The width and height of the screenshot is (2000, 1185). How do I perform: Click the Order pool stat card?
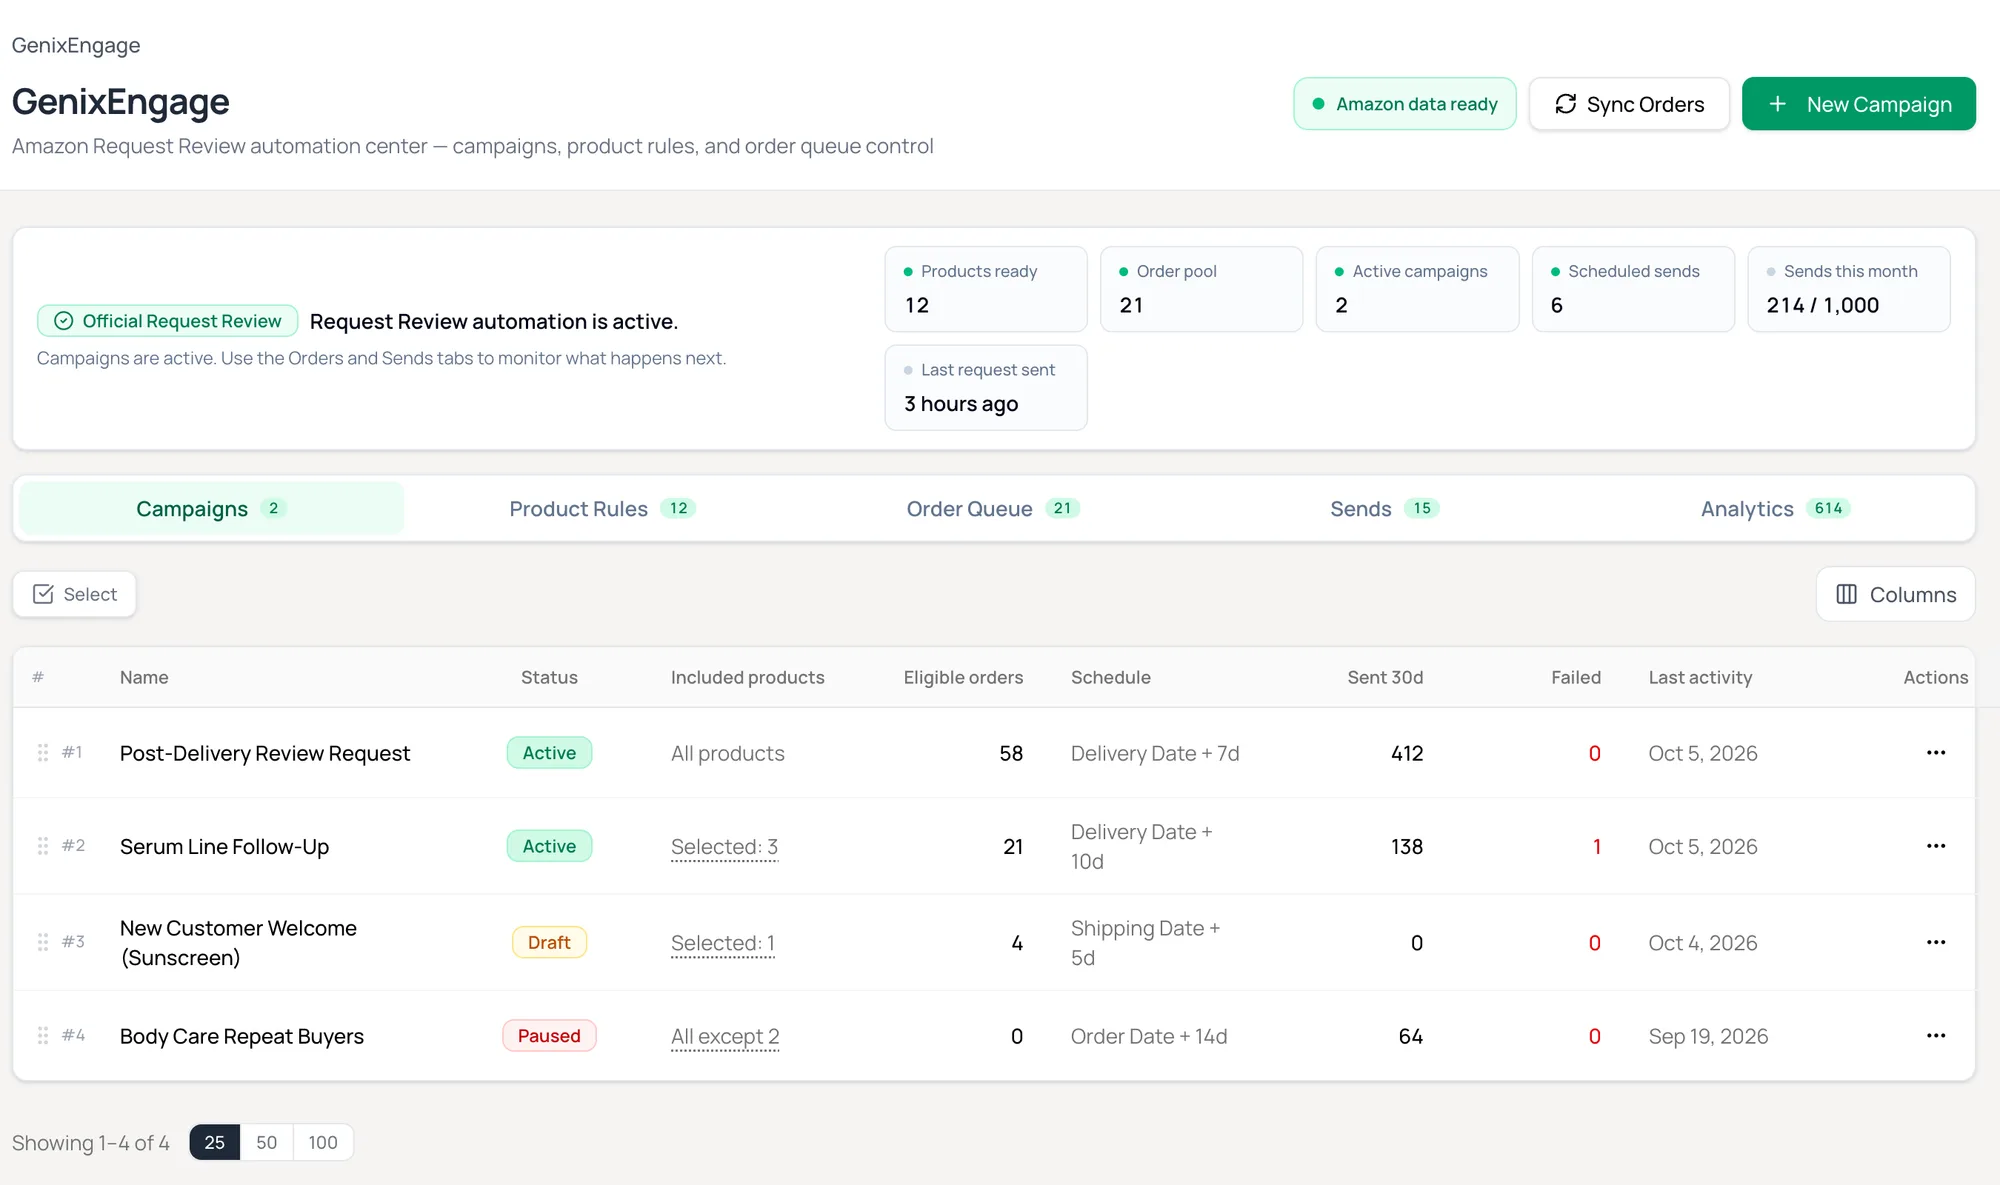1201,289
